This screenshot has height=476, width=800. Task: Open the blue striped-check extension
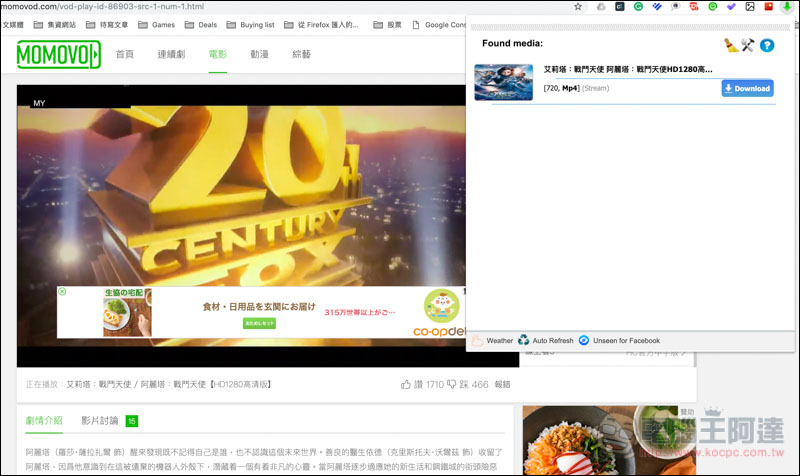[657, 7]
